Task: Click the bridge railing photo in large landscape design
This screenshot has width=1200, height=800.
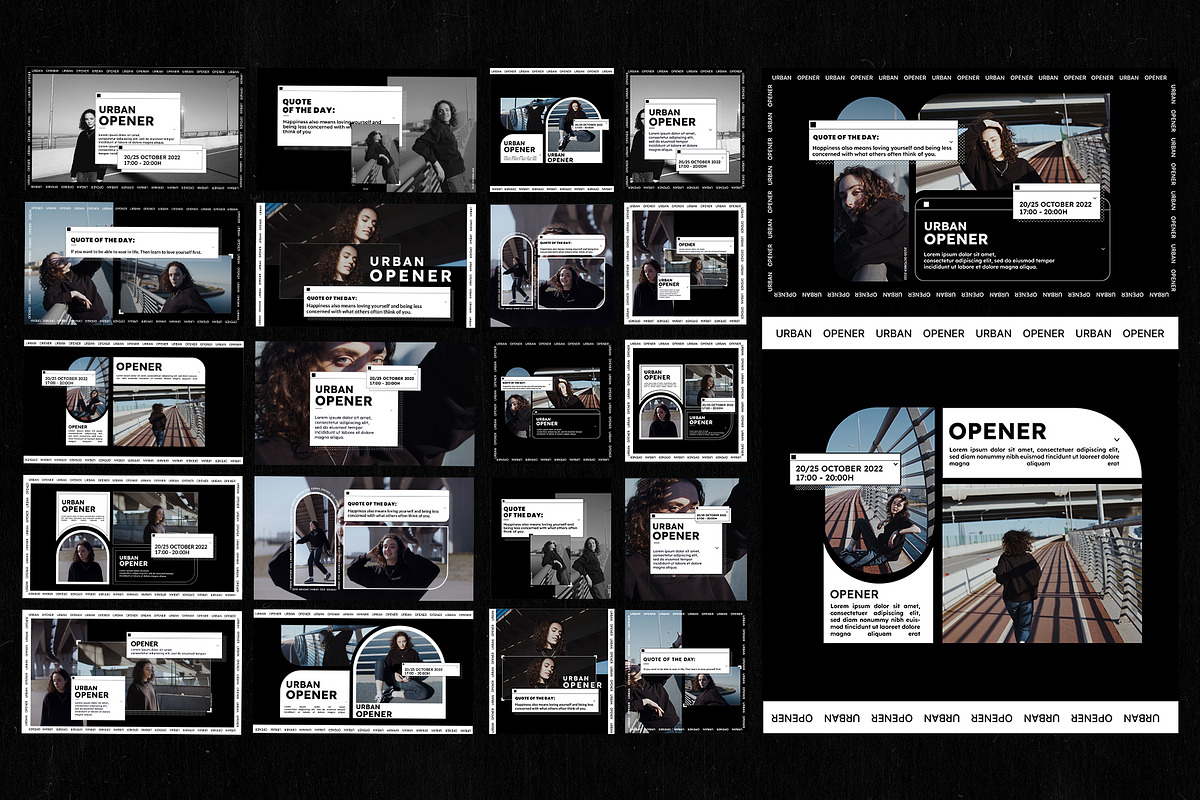Action: 1013,140
